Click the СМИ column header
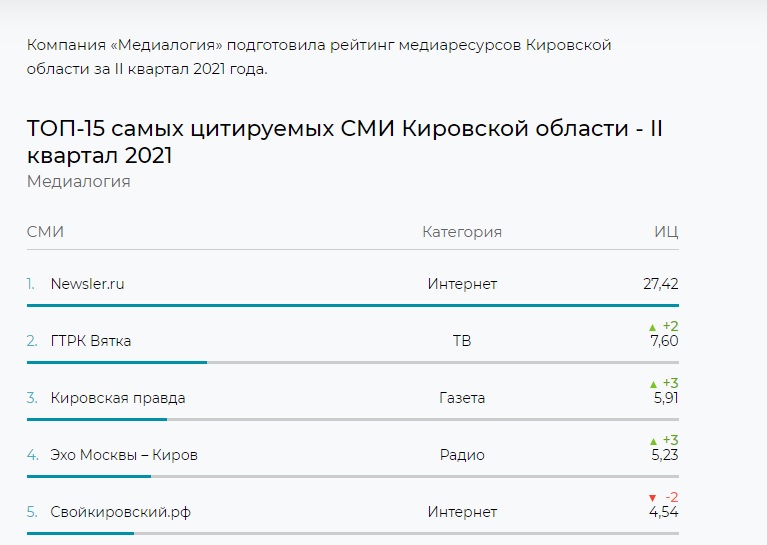The width and height of the screenshot is (767, 545). point(45,232)
